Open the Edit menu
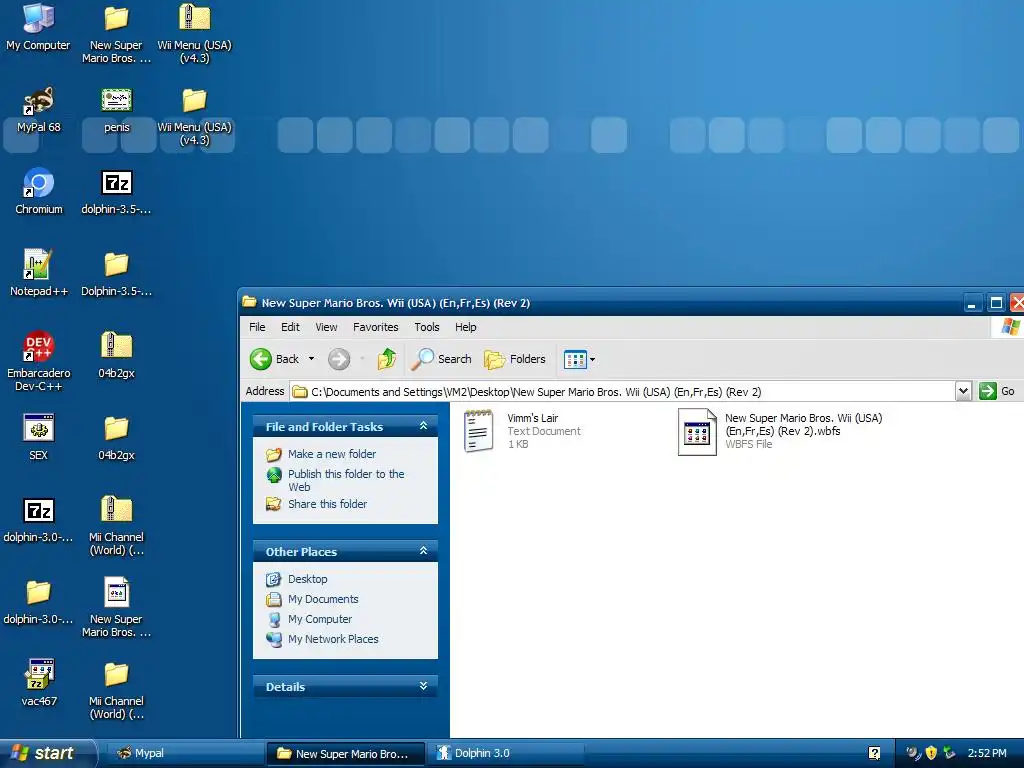Image resolution: width=1024 pixels, height=768 pixels. [290, 327]
